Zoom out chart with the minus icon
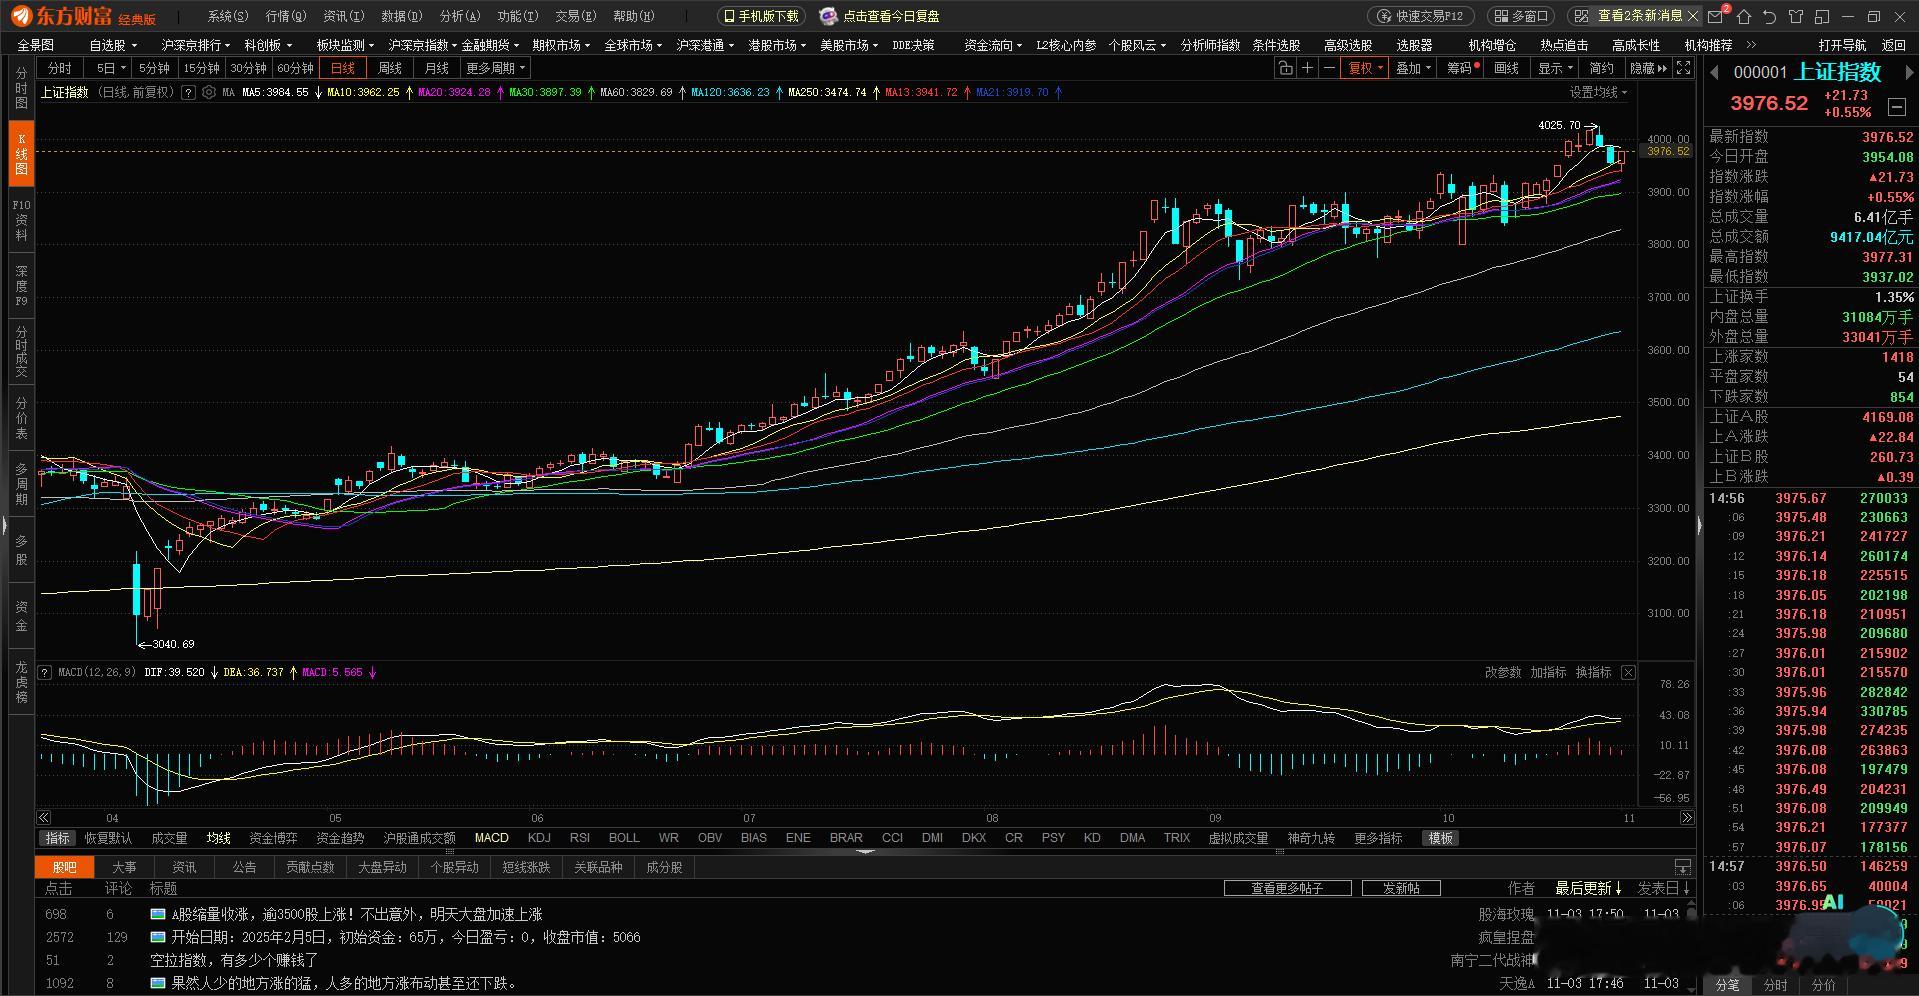 pyautogui.click(x=1329, y=68)
